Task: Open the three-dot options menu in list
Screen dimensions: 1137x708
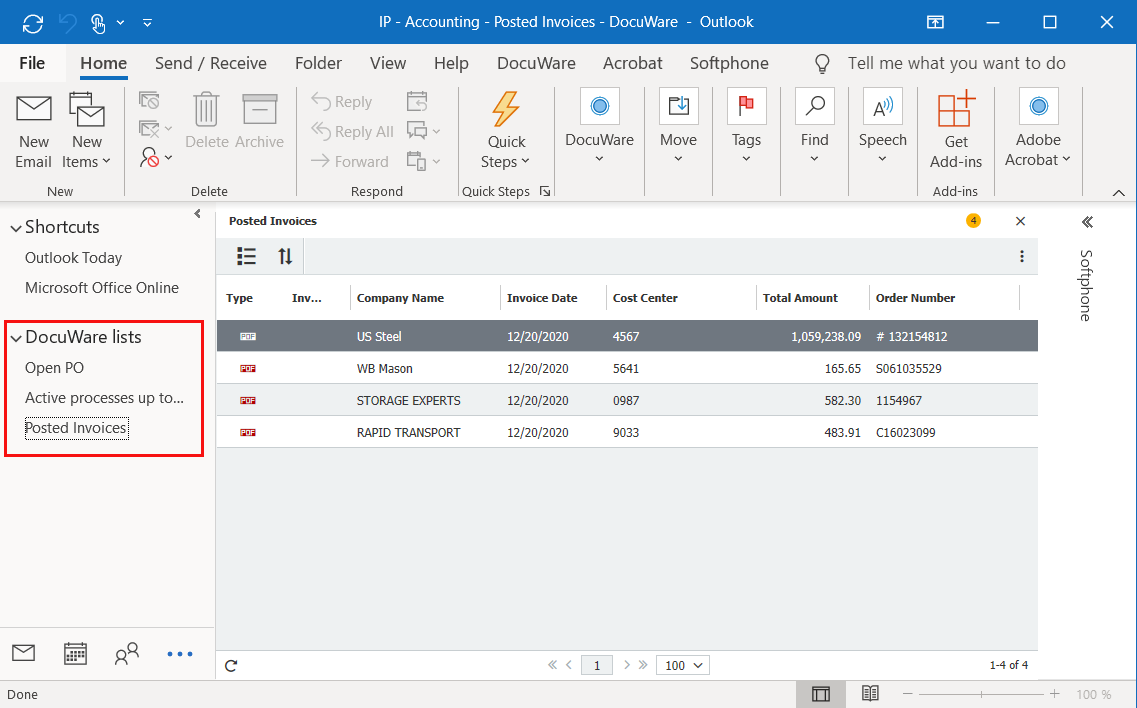Action: (x=1021, y=256)
